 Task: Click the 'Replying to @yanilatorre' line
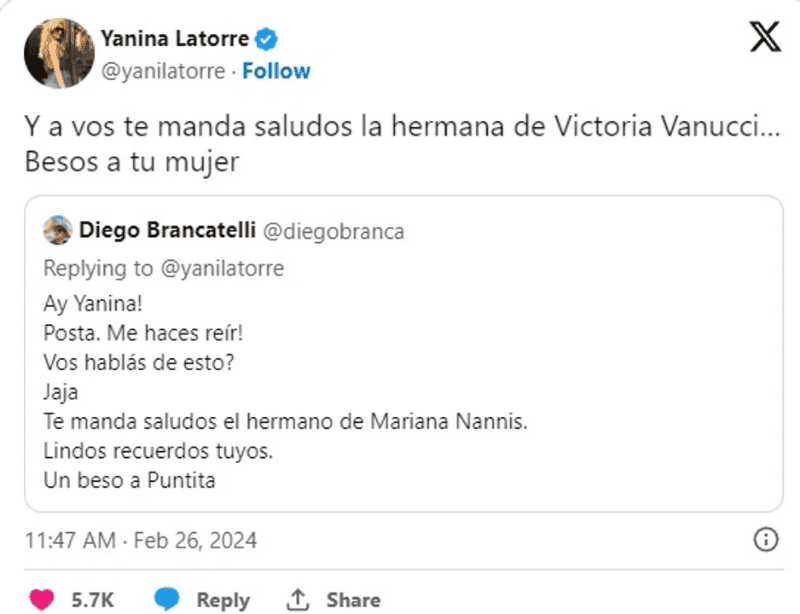pos(164,268)
